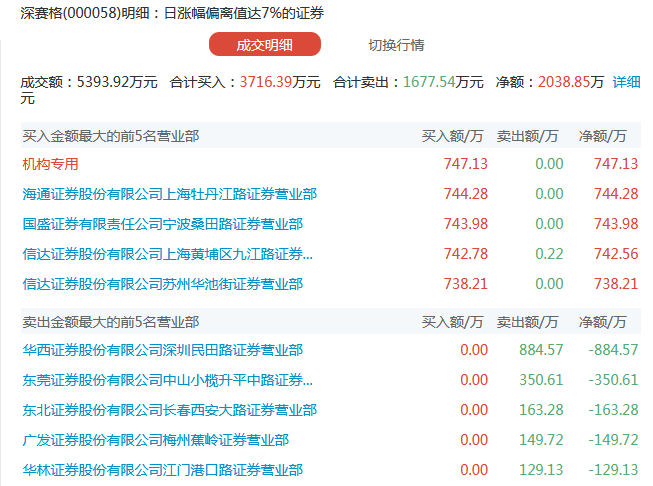Click 卖出额/万 column header in buy table
The height and width of the screenshot is (486, 653).
pos(527,136)
